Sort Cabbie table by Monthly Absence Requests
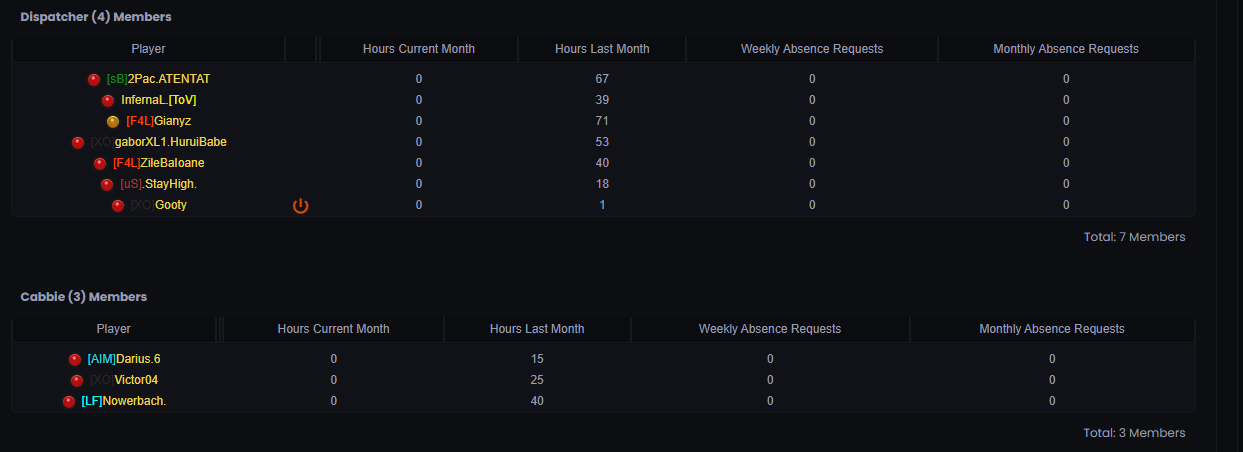Screen dimensions: 1243x452 click(x=1052, y=329)
